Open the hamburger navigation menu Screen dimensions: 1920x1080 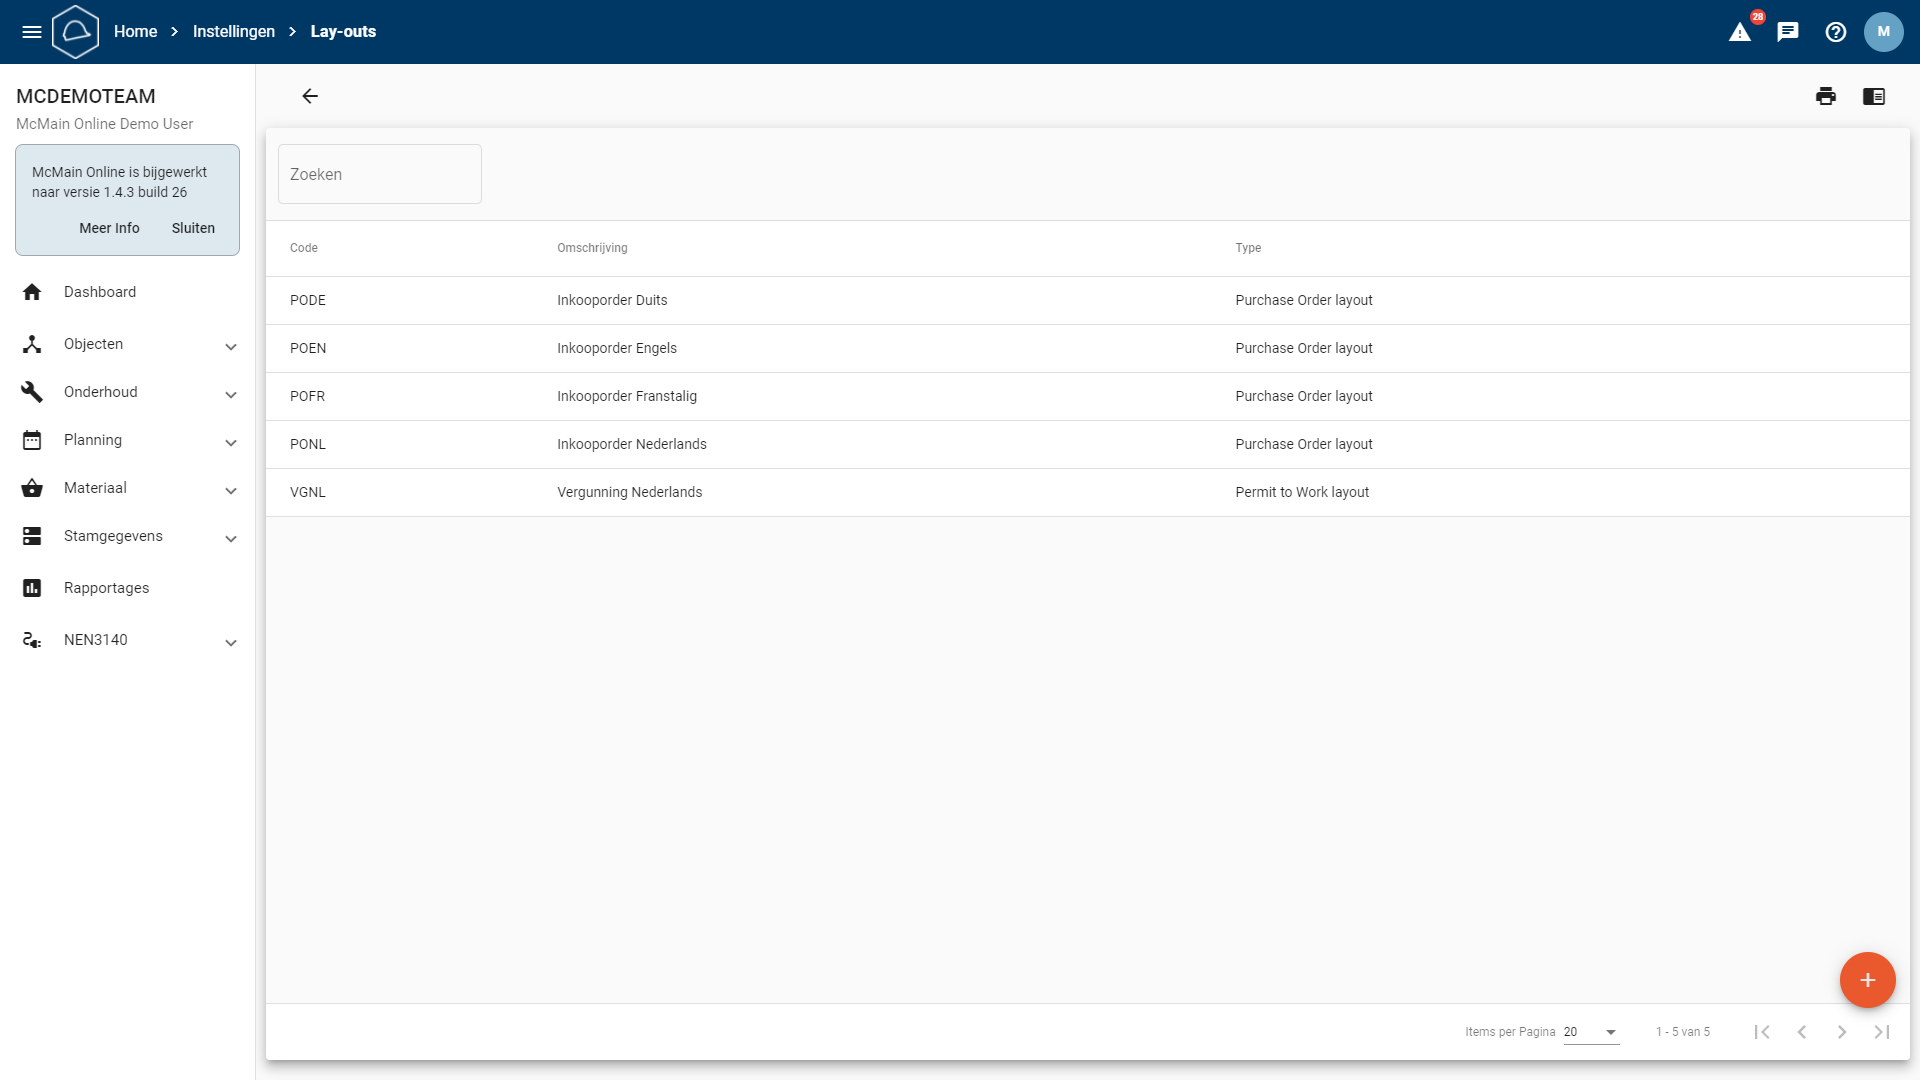32,32
